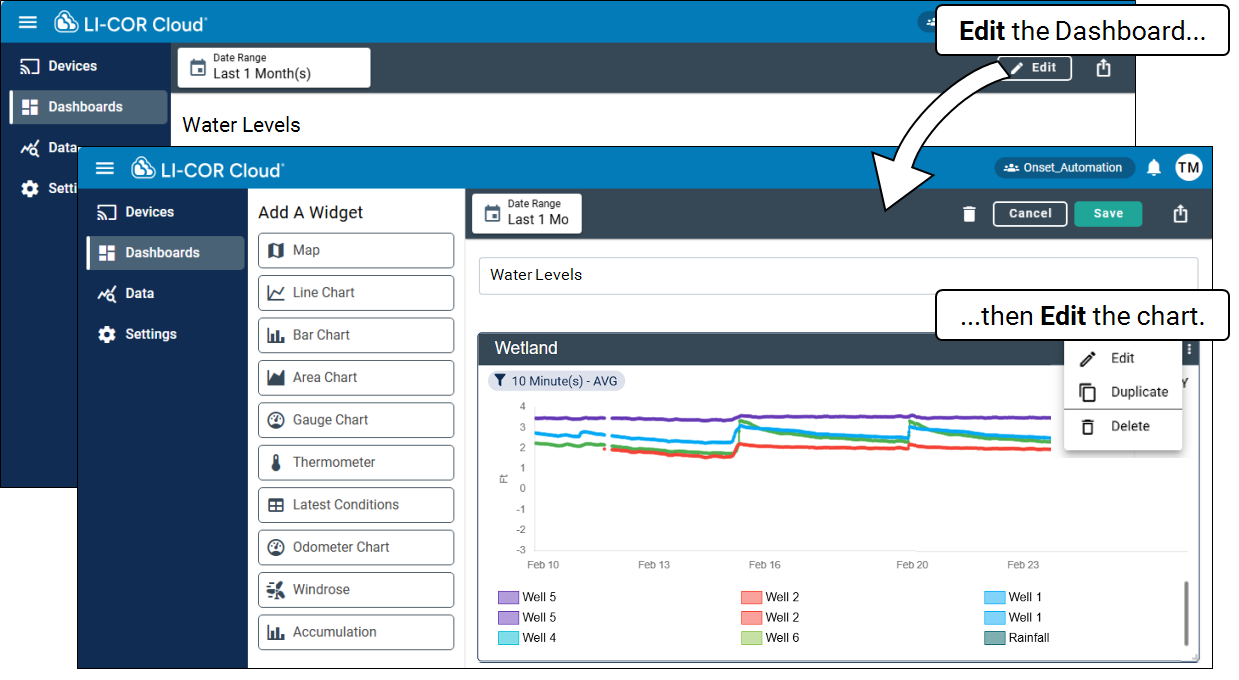Click the filter icon for 10 Minute(s) - AVG
Image resolution: width=1239 pixels, height=680 pixels.
(x=500, y=381)
